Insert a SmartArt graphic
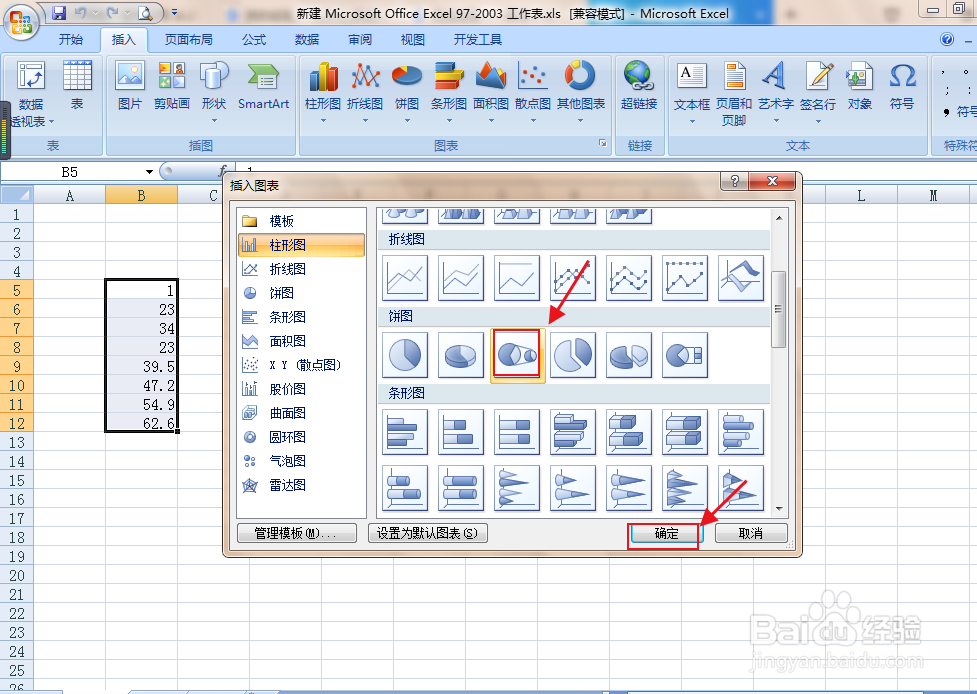Viewport: 977px width, 694px height. point(264,86)
